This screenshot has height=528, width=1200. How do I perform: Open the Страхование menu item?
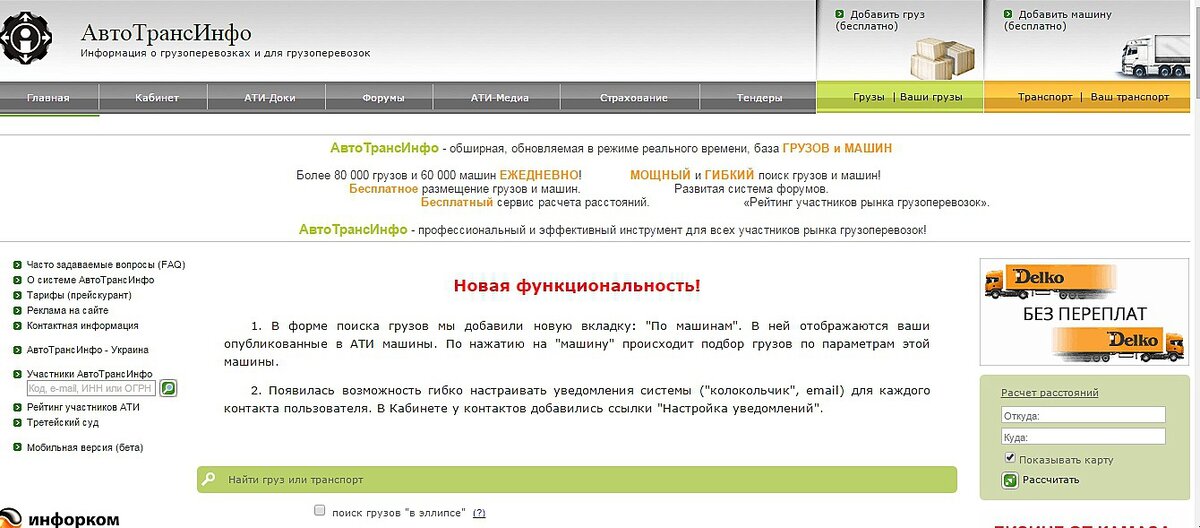[x=634, y=97]
